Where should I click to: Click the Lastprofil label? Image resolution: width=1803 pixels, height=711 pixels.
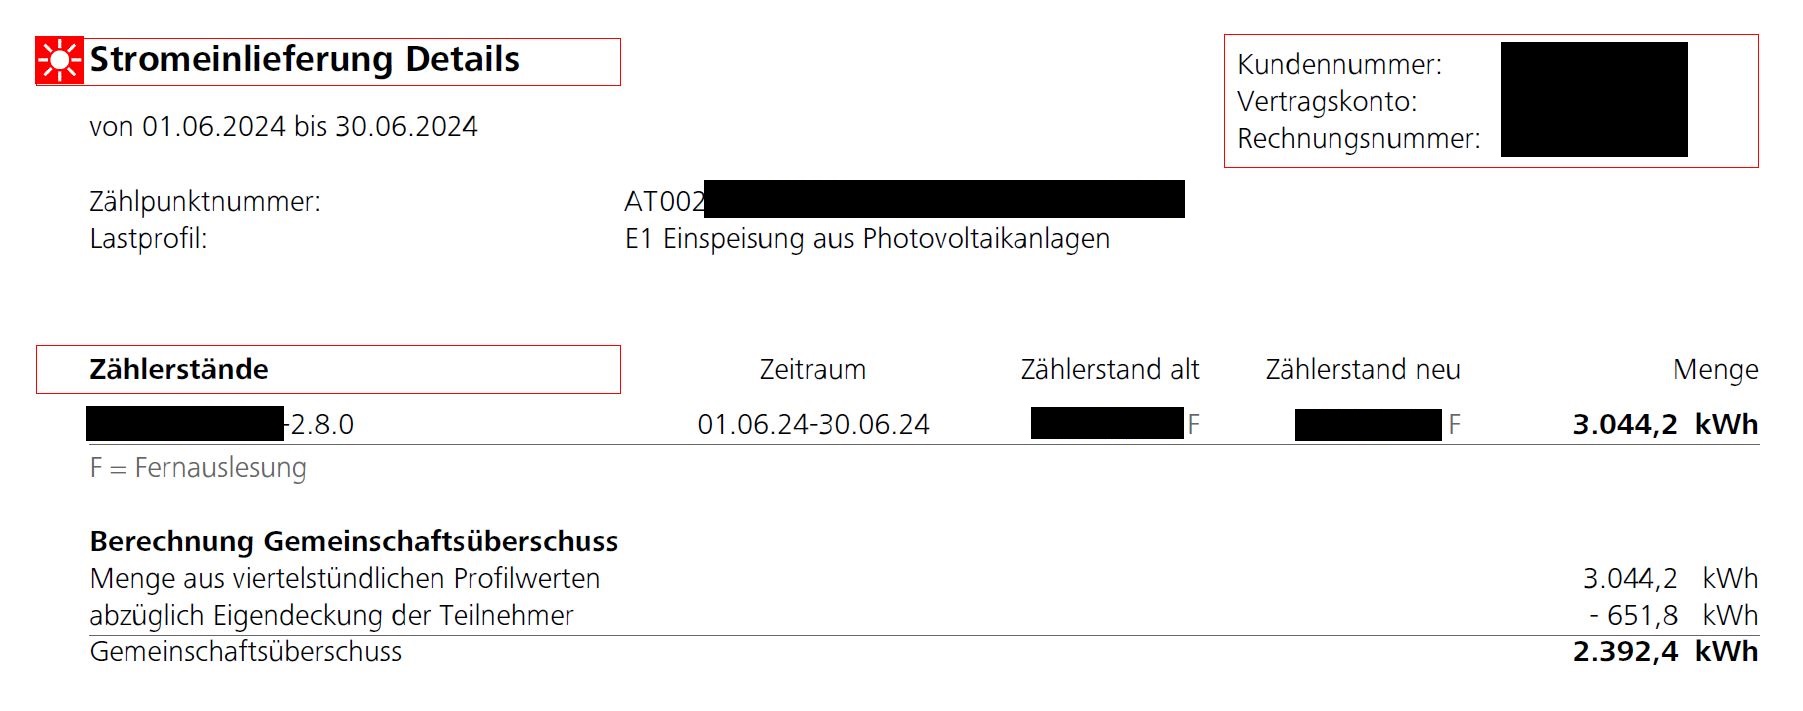point(148,239)
